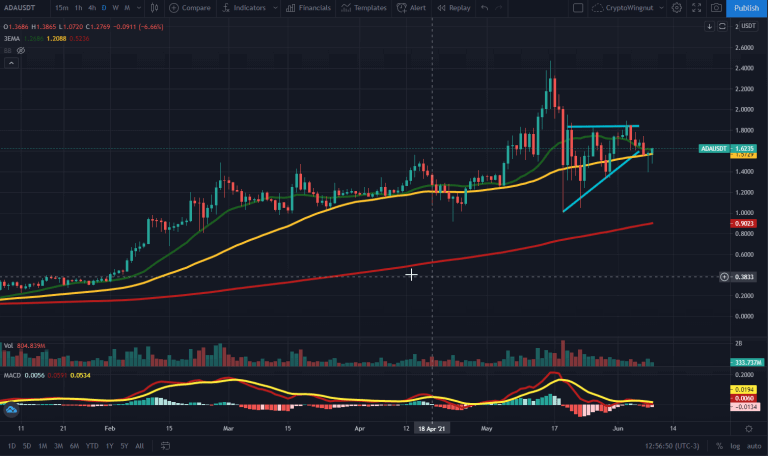This screenshot has width=768, height=456.
Task: Undo the last chart action
Action: [x=484, y=8]
